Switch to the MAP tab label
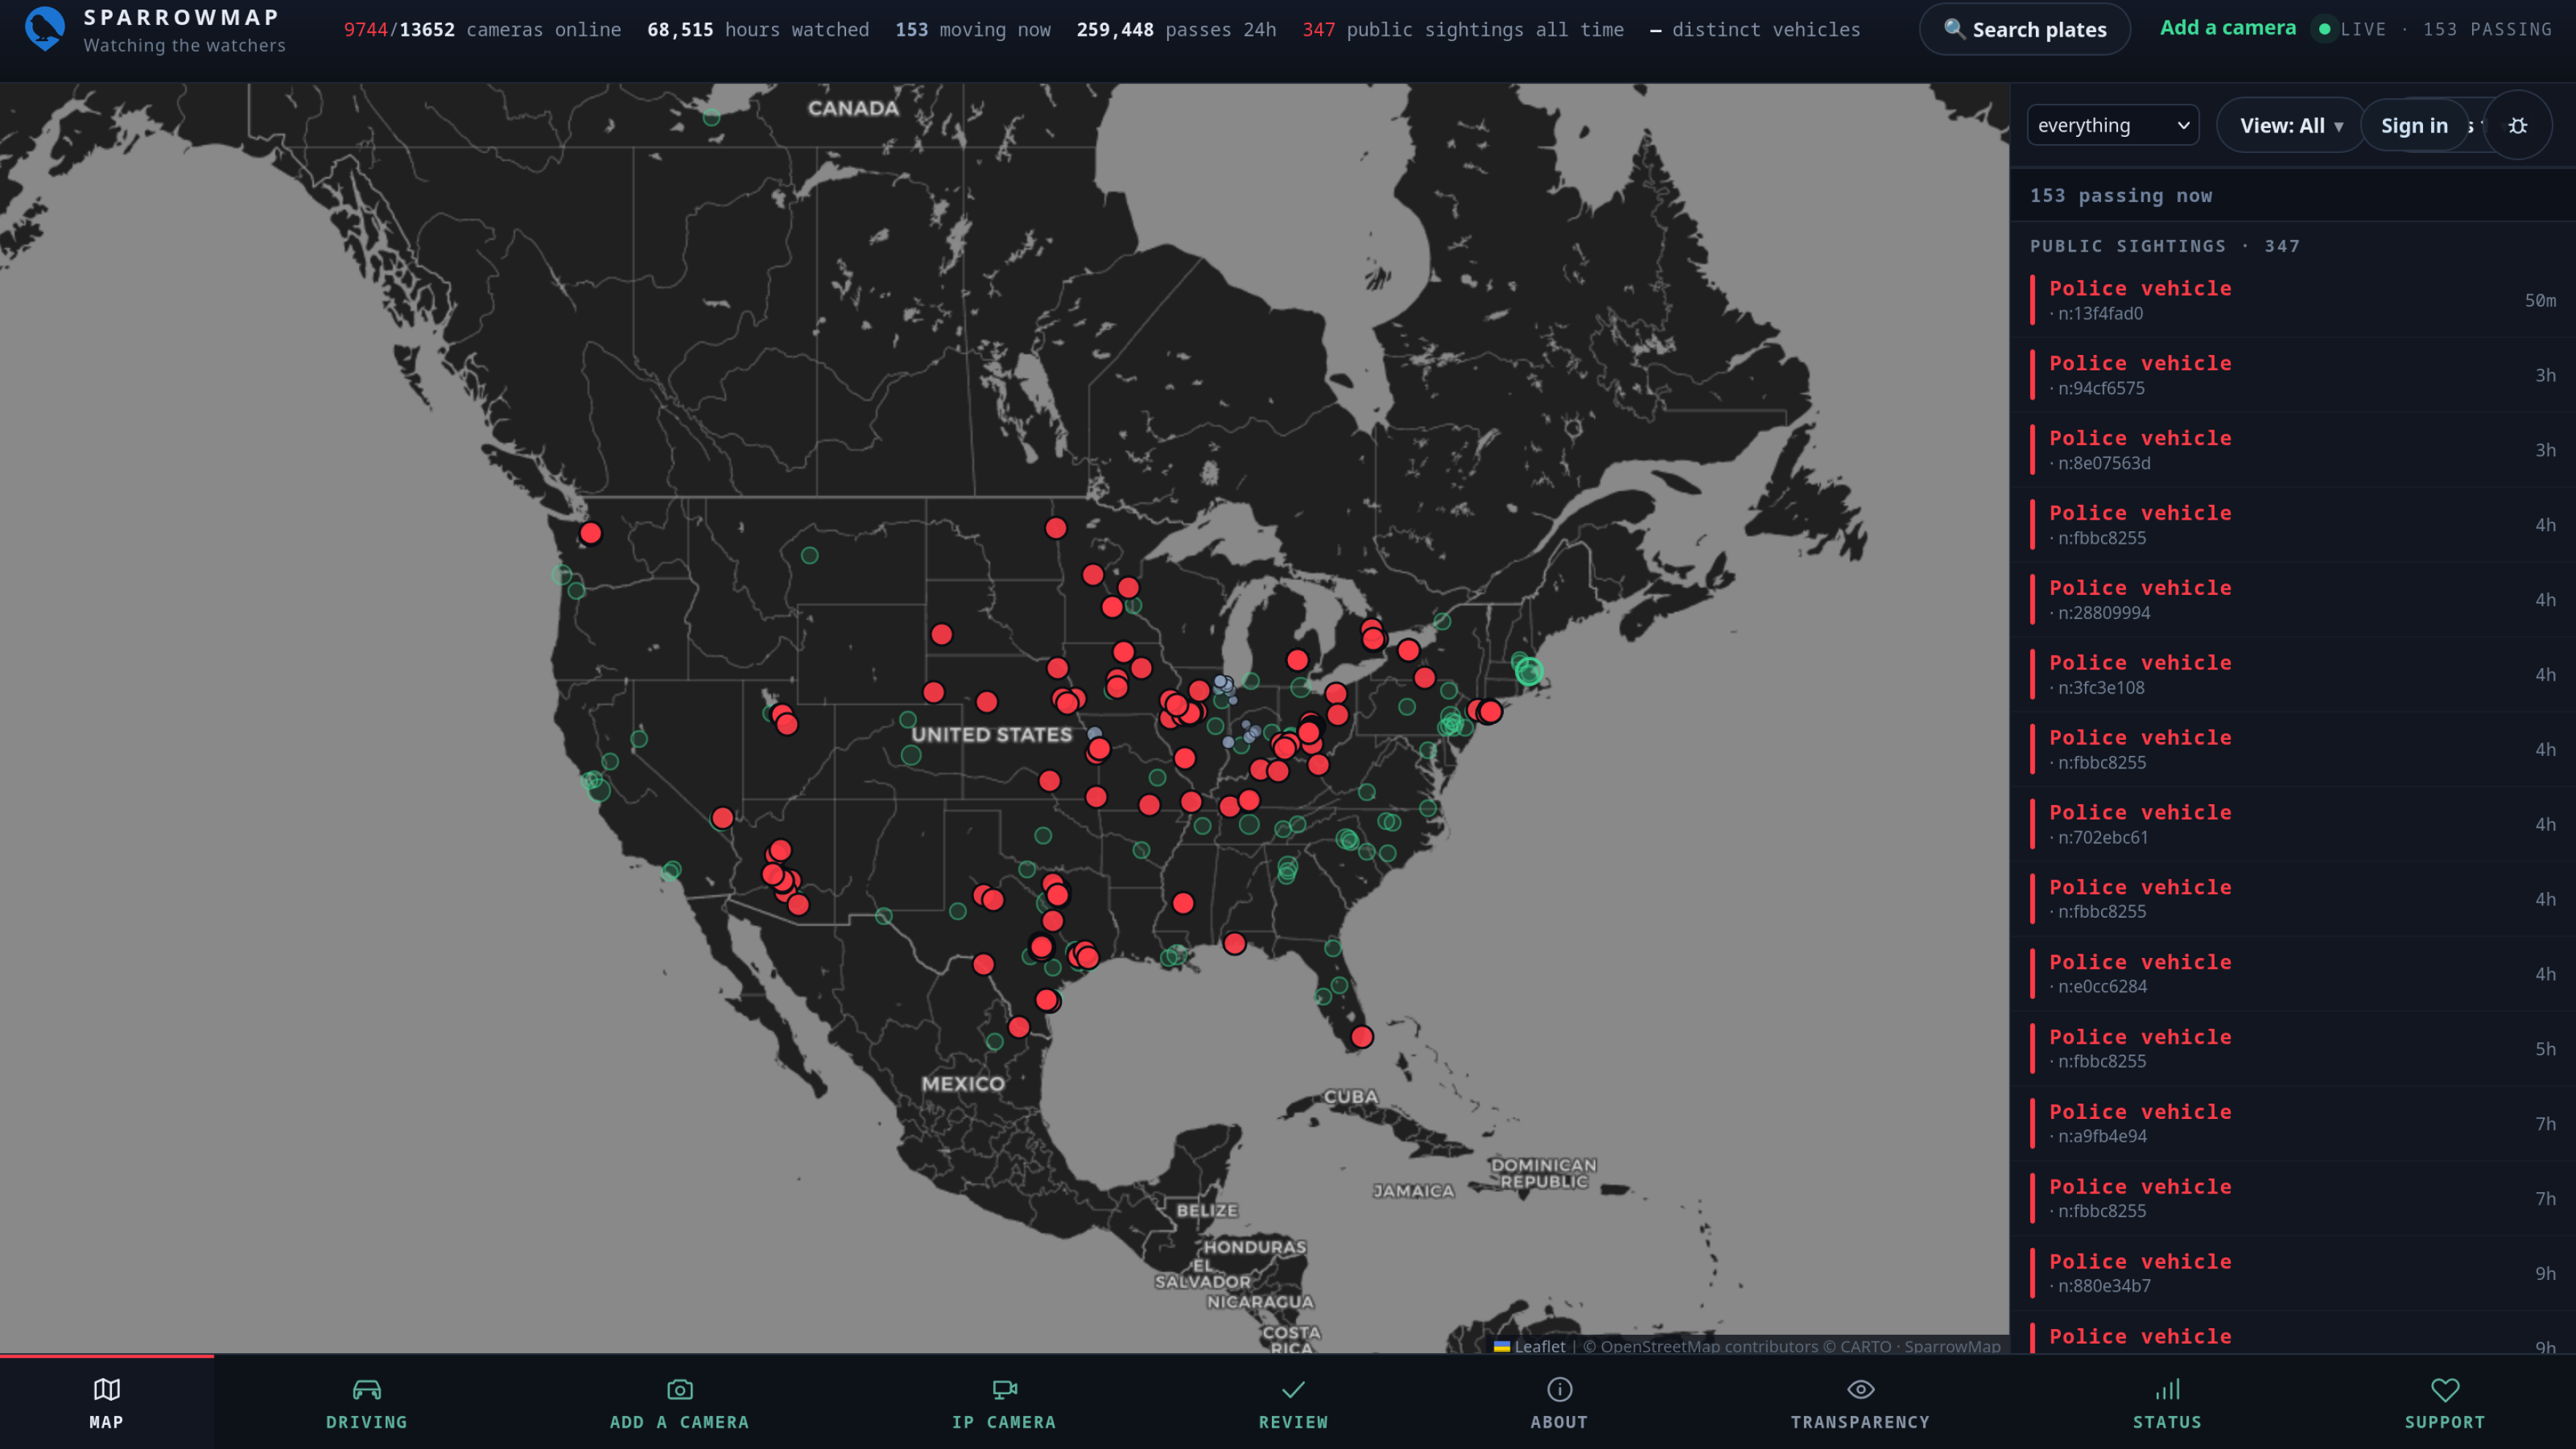The width and height of the screenshot is (2576, 1449). (x=107, y=1422)
